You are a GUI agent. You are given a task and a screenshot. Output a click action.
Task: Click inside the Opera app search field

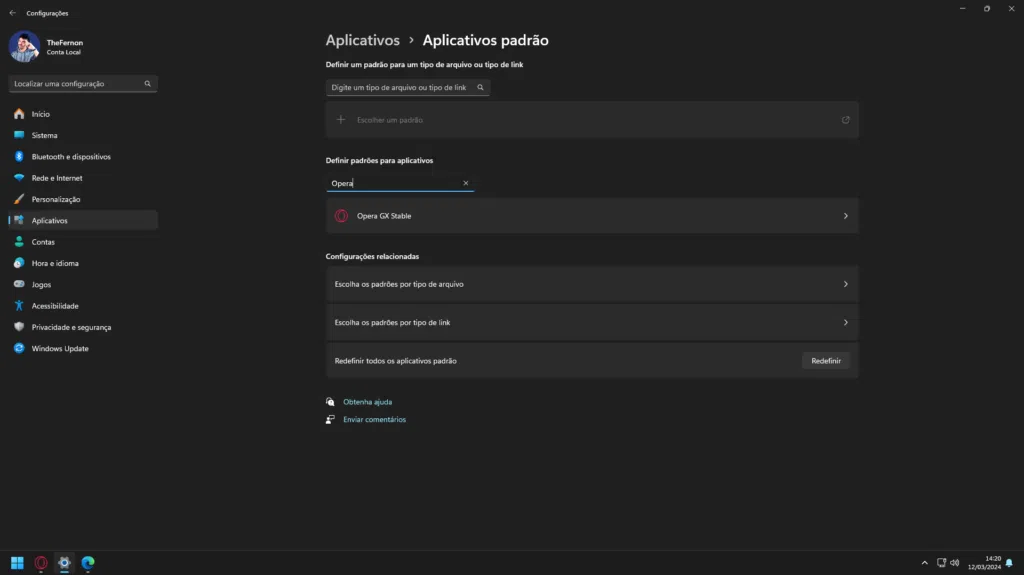pos(400,183)
